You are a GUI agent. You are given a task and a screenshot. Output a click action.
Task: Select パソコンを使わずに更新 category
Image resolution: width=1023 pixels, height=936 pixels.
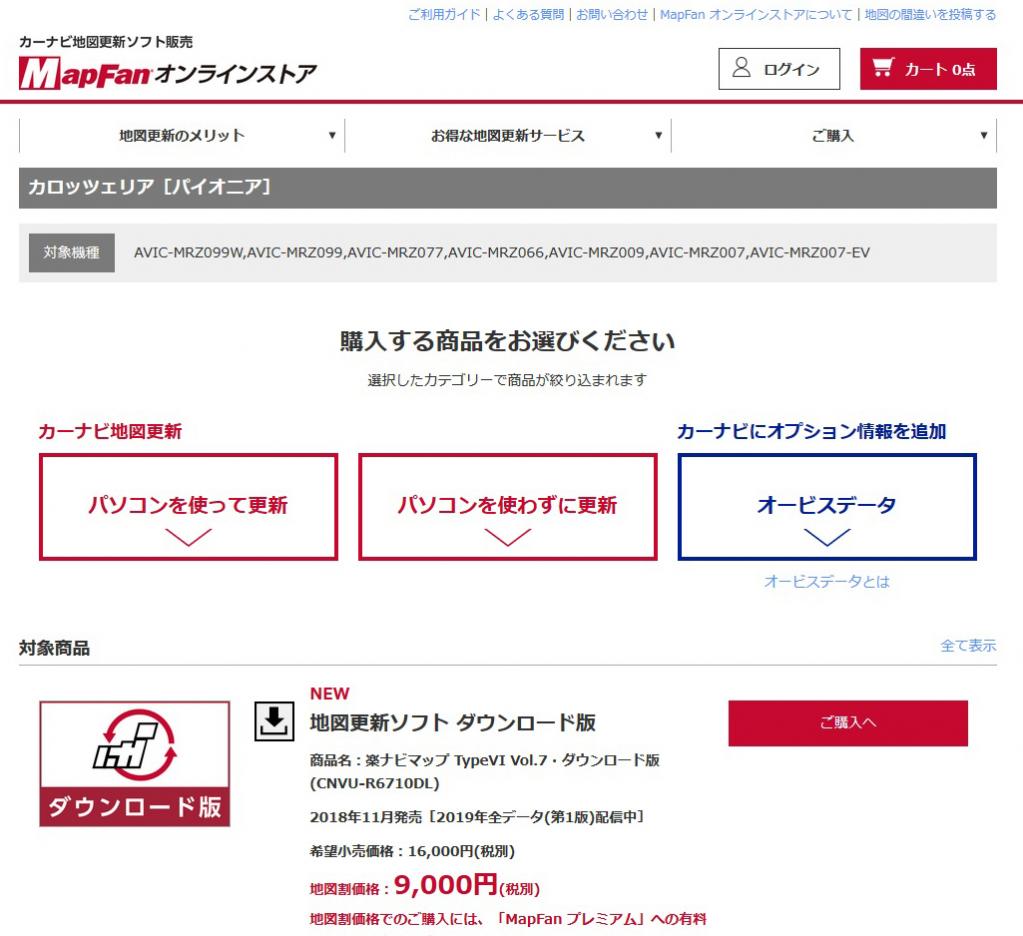click(508, 507)
